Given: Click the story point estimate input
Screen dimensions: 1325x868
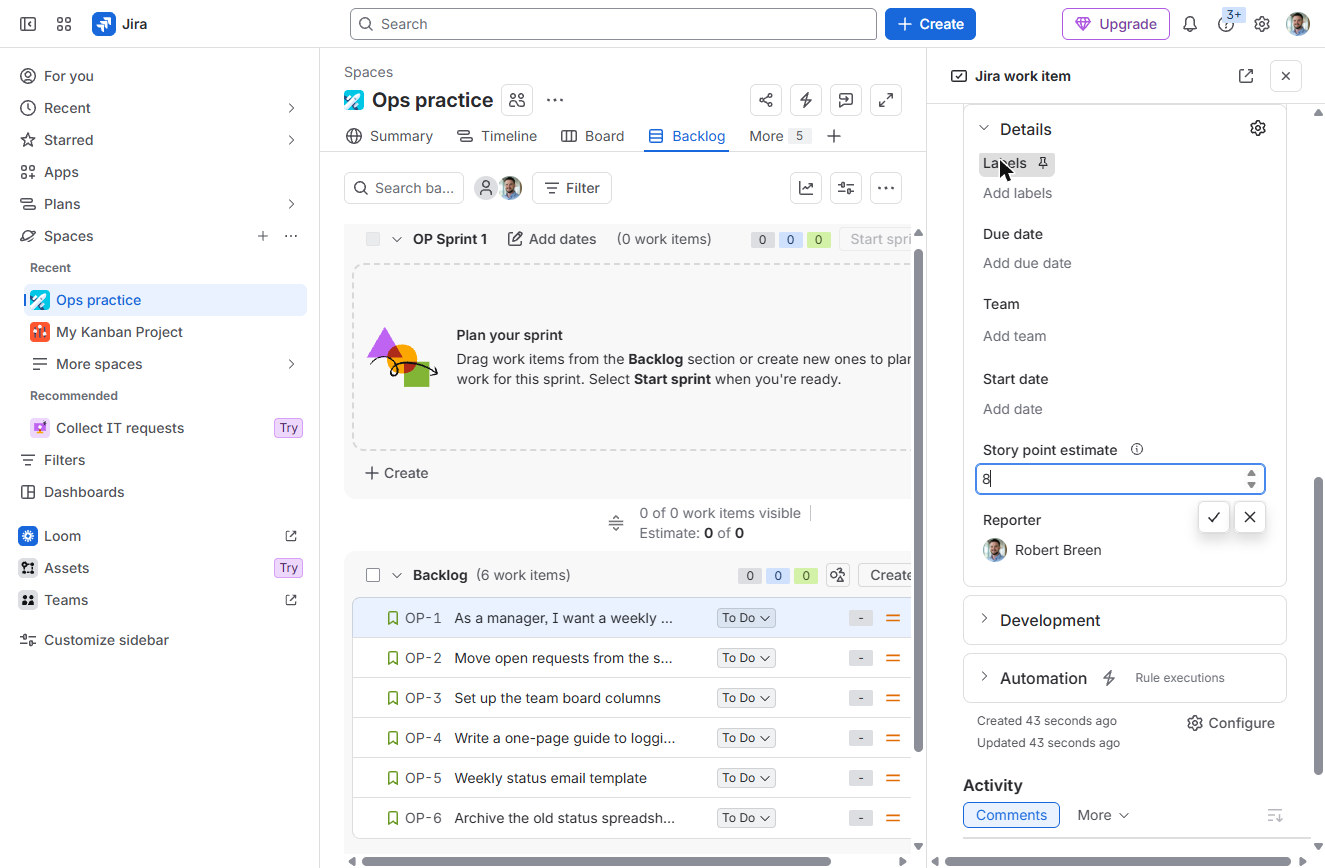Looking at the screenshot, I should coord(1120,479).
